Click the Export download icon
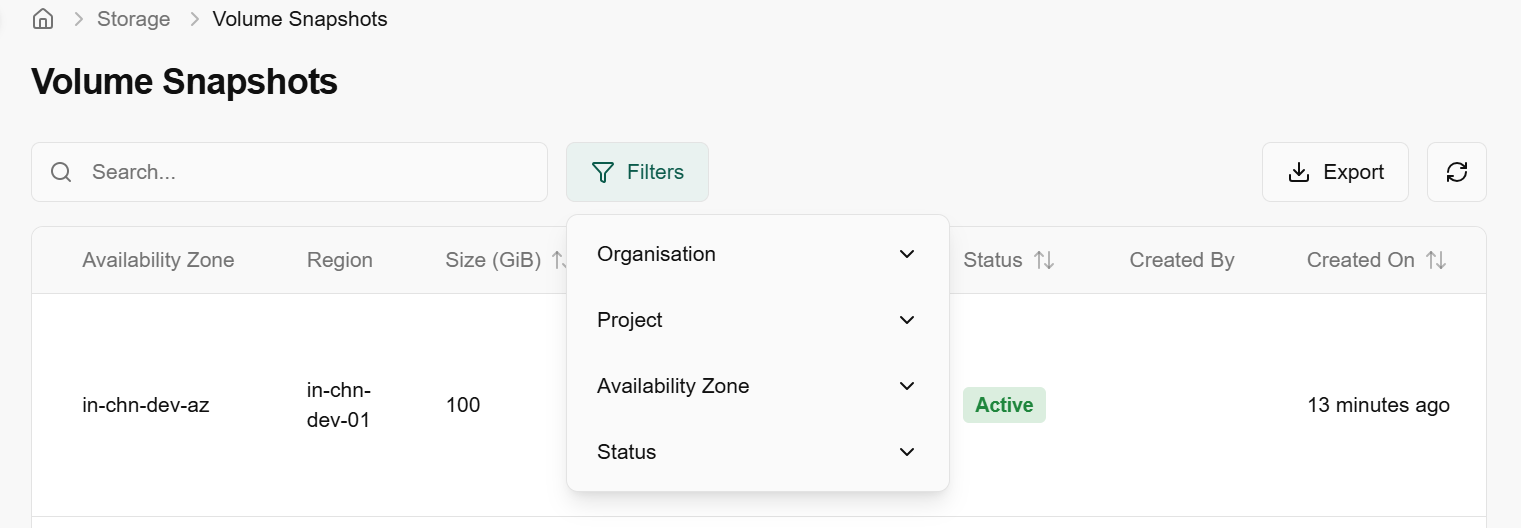 click(1299, 172)
